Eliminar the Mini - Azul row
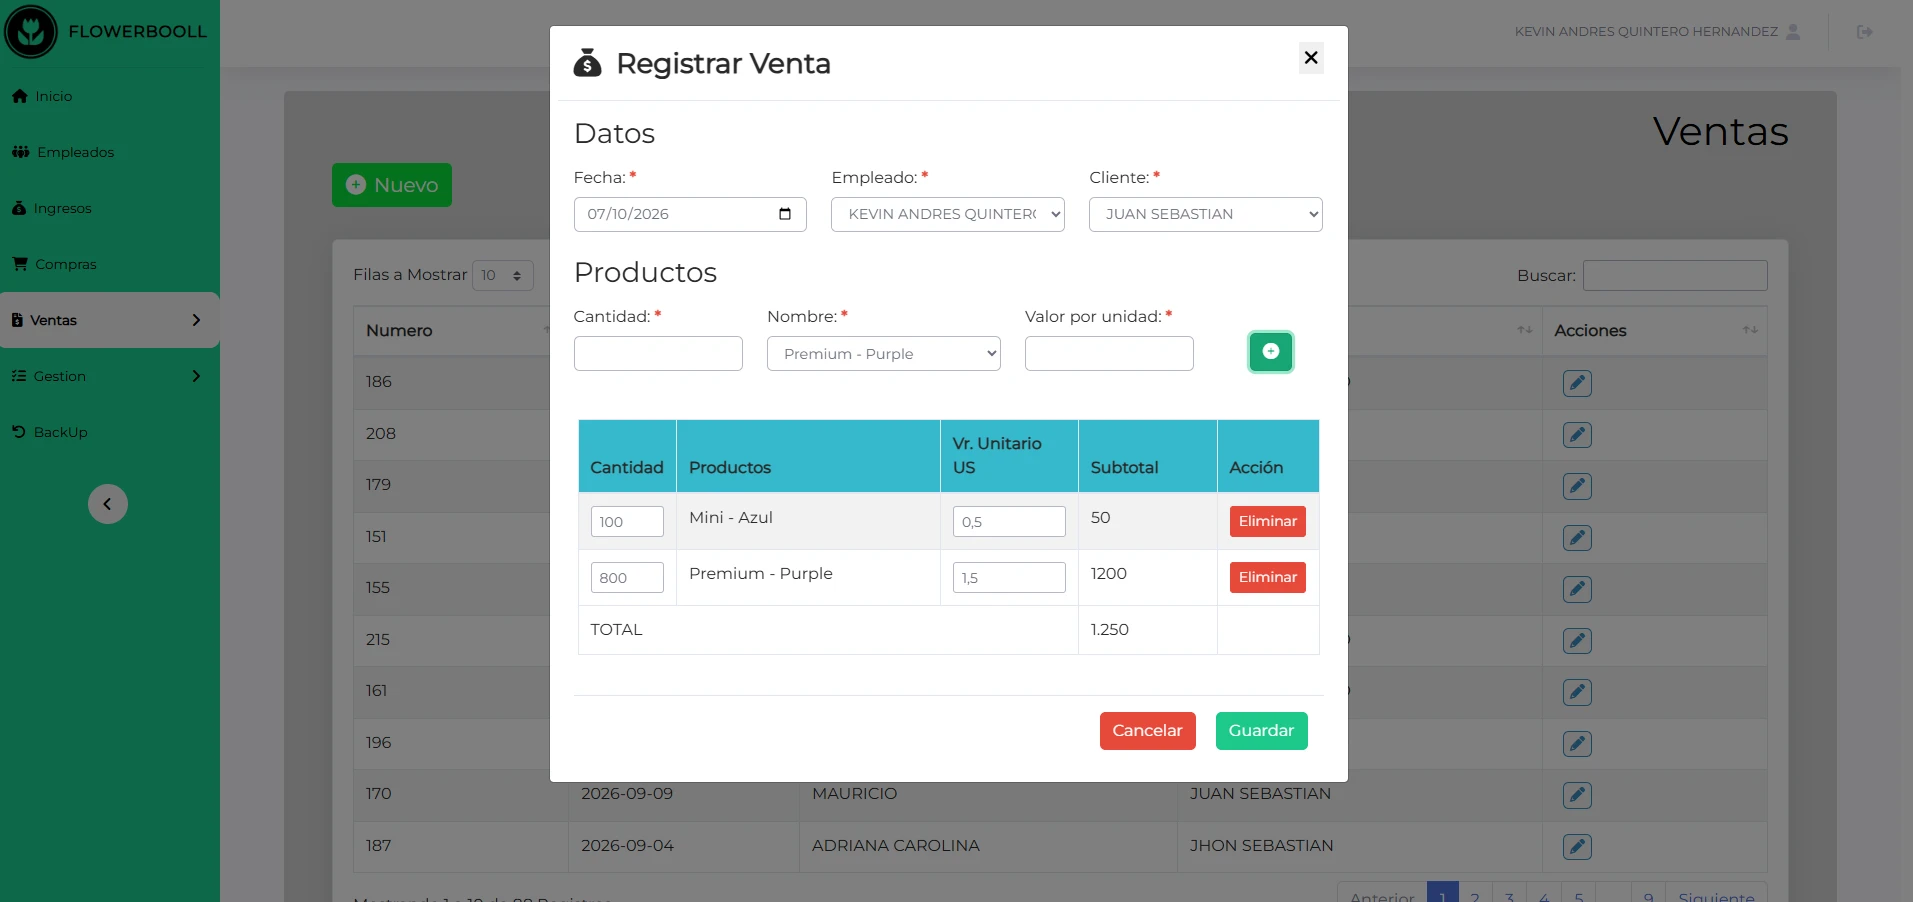The height and width of the screenshot is (902, 1913). [1268, 521]
